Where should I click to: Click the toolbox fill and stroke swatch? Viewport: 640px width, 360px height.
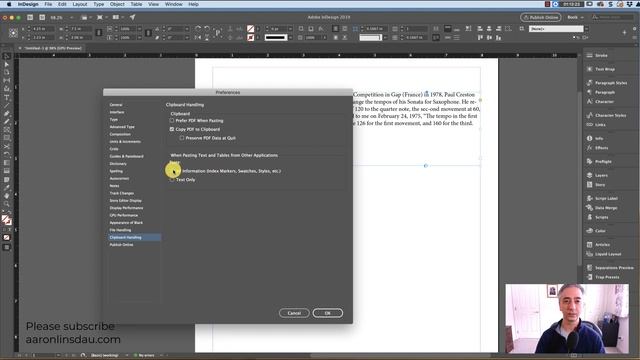(7, 220)
